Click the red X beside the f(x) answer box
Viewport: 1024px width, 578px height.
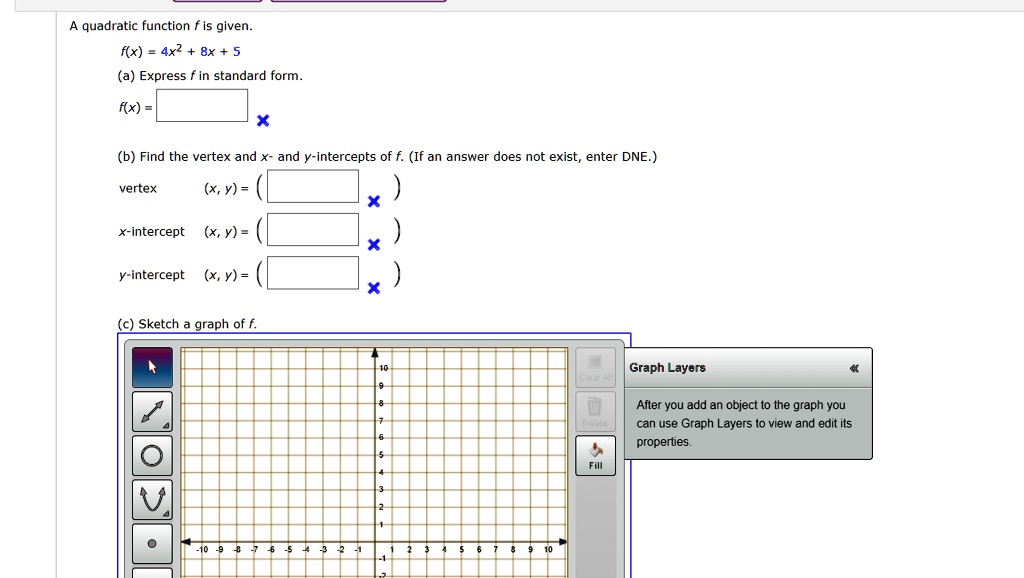[262, 121]
